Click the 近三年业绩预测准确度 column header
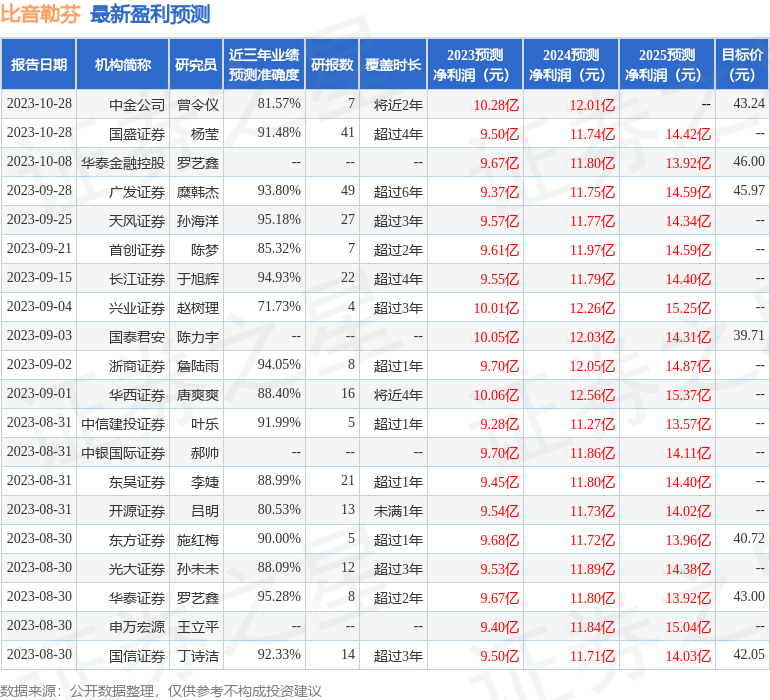The height and width of the screenshot is (700, 770). point(264,64)
